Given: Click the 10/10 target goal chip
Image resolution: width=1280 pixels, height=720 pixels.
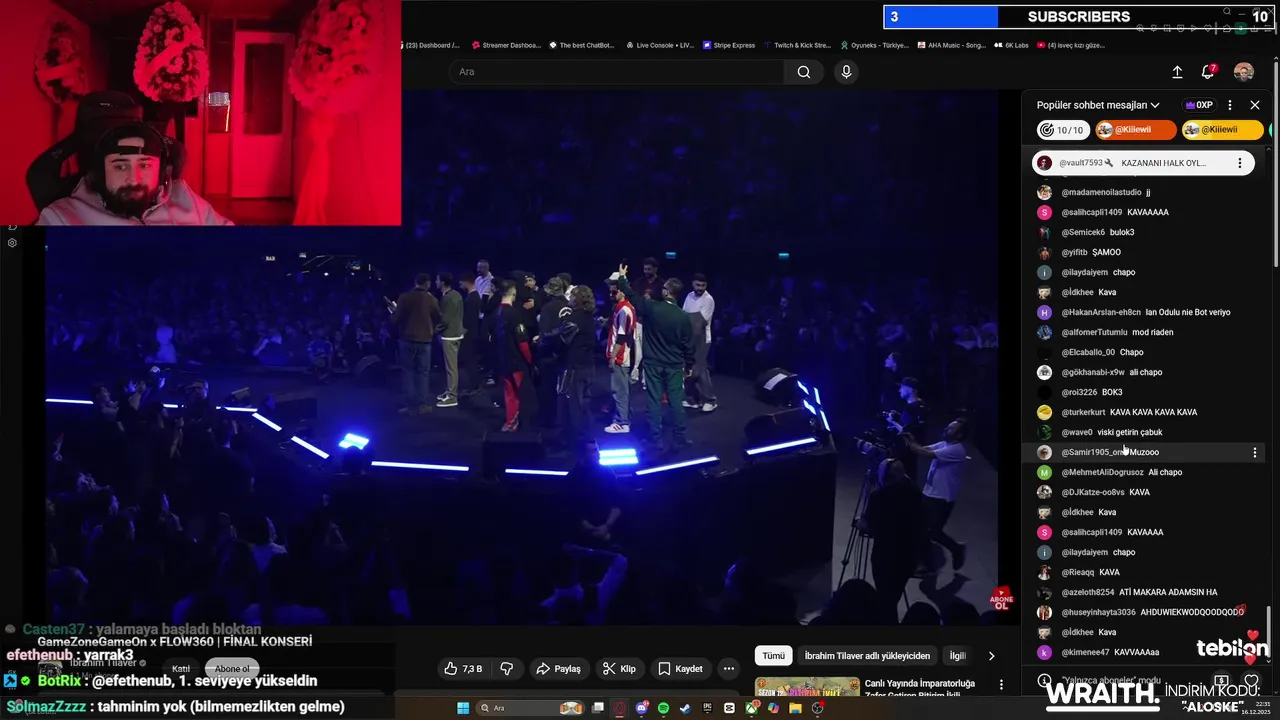Looking at the screenshot, I should (x=1061, y=130).
